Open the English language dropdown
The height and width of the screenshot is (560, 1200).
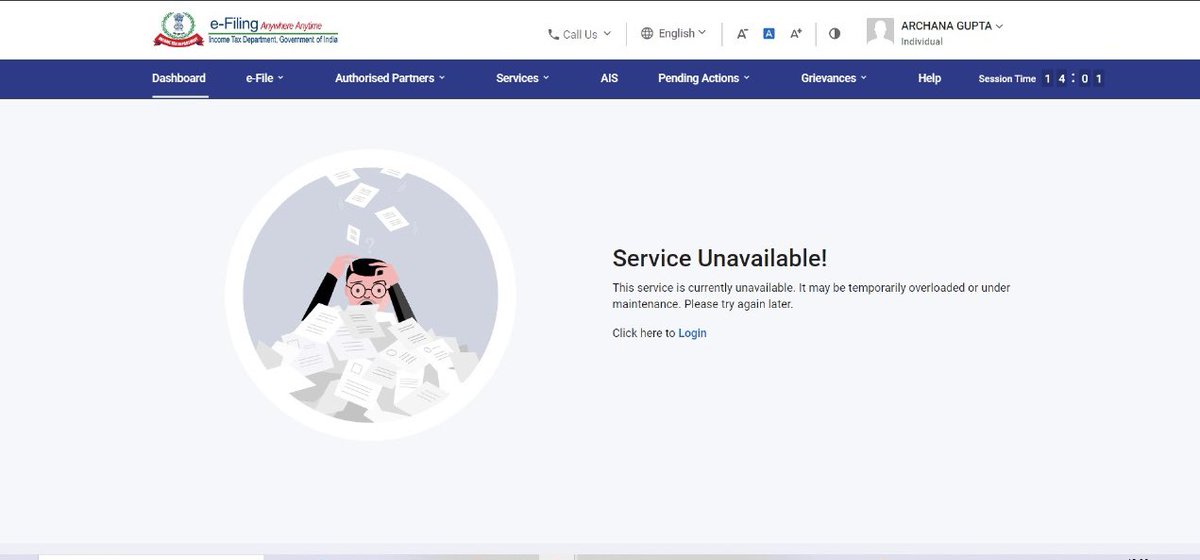click(x=674, y=33)
